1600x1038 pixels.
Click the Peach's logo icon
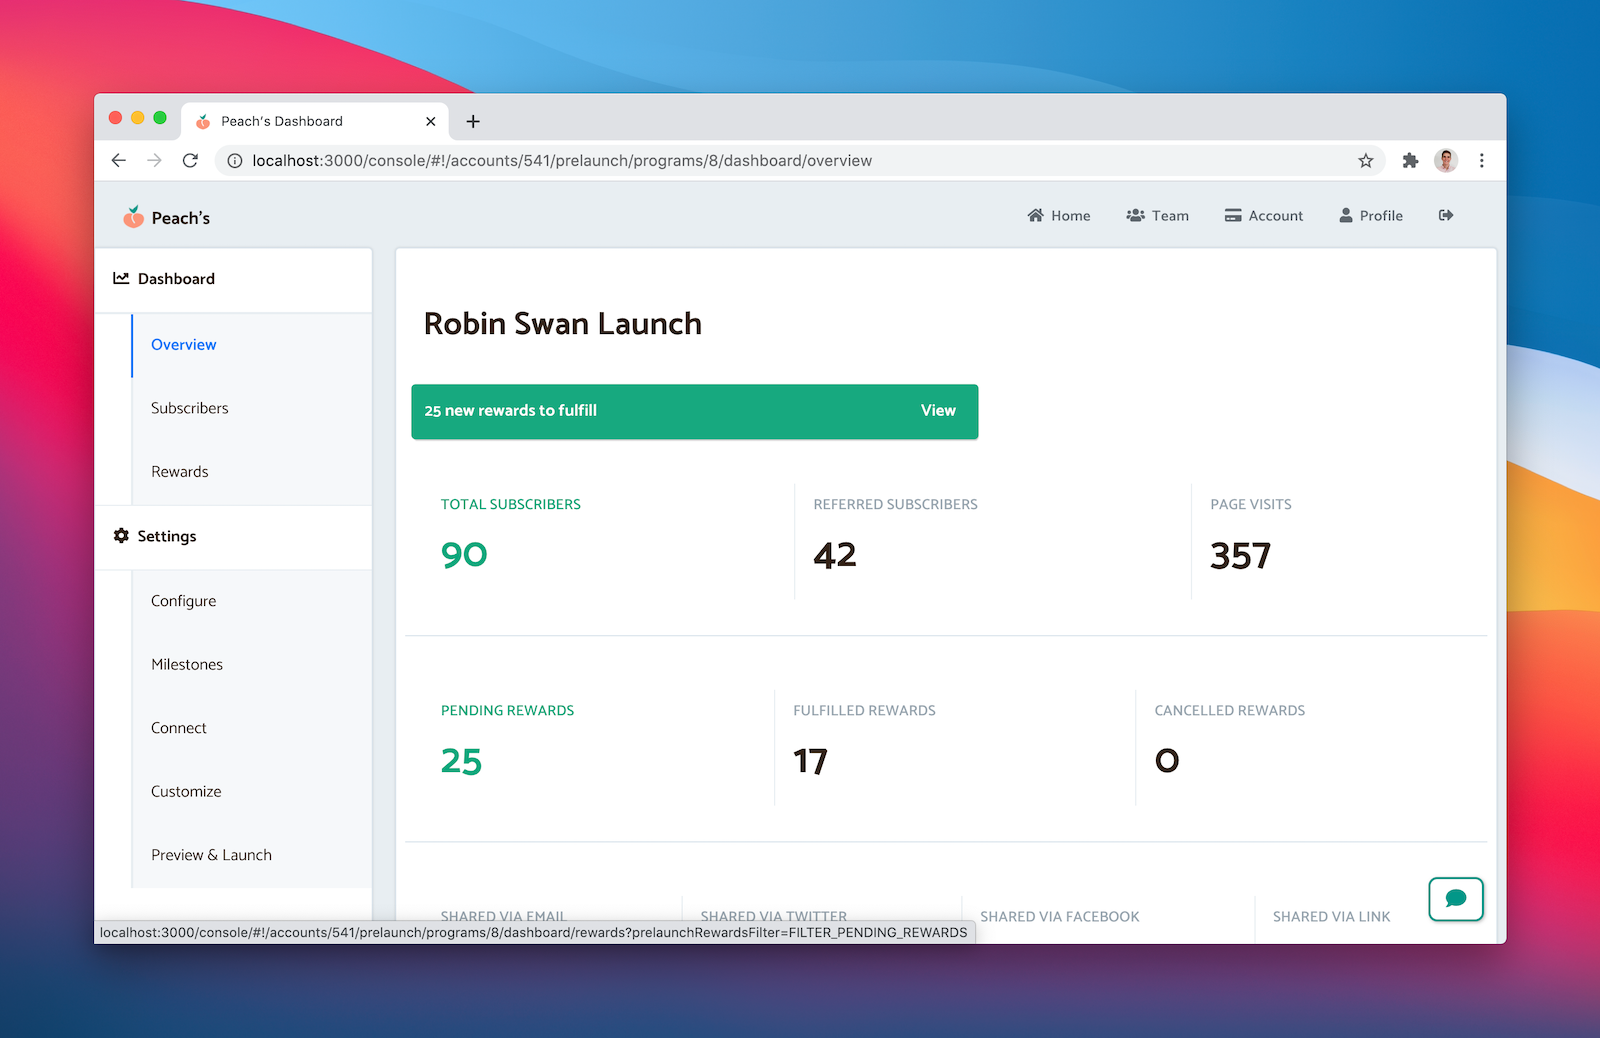[133, 217]
